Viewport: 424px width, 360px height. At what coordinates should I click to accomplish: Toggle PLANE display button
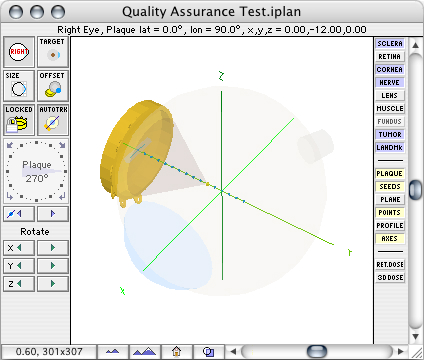click(390, 200)
